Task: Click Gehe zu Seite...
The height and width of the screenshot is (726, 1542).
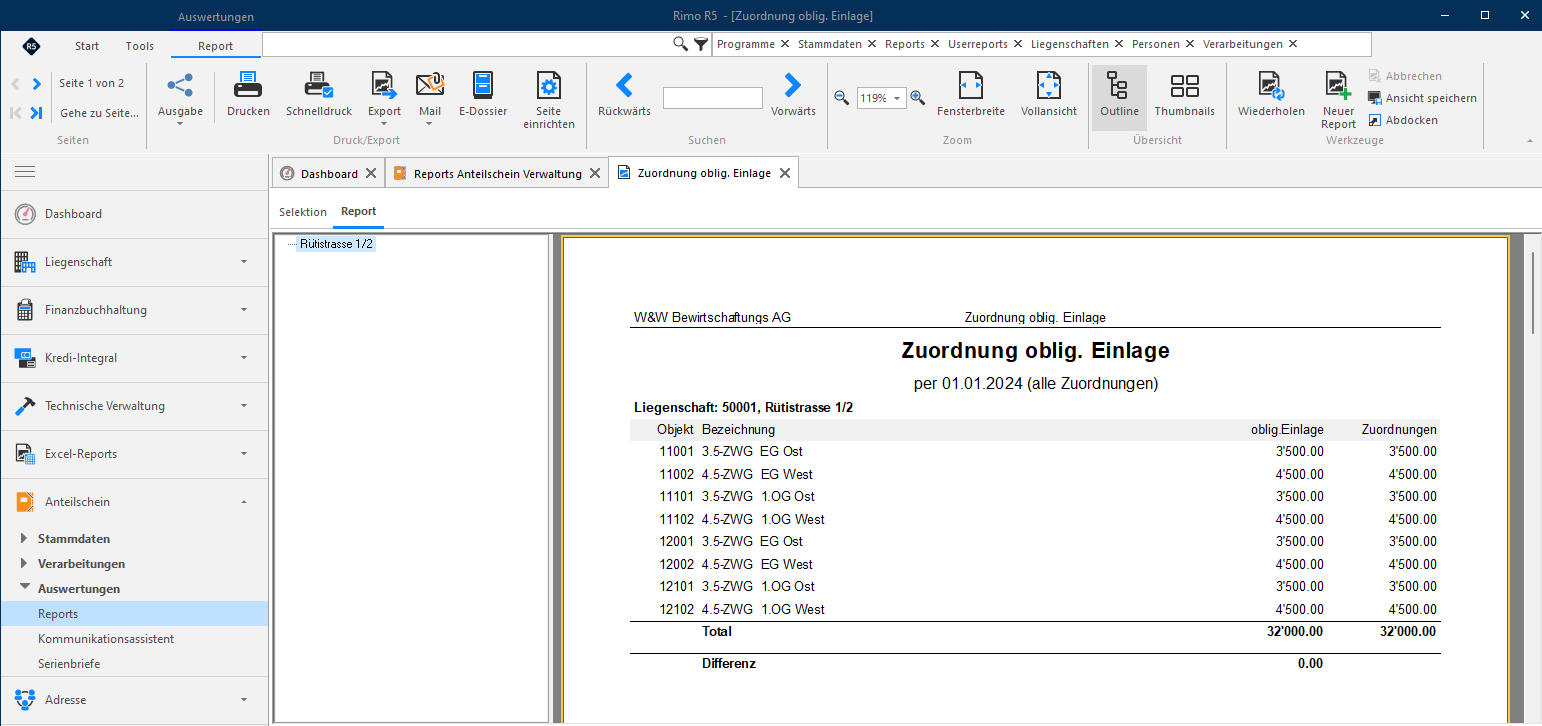Action: click(99, 113)
